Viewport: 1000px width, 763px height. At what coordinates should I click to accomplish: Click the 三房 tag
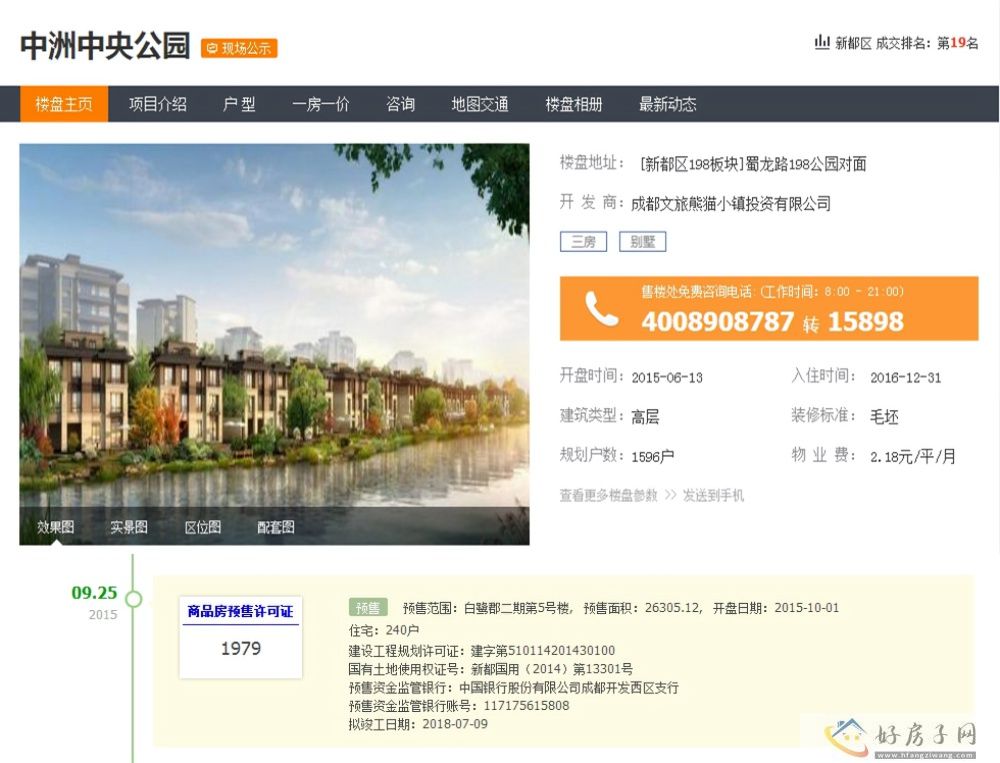pos(583,242)
